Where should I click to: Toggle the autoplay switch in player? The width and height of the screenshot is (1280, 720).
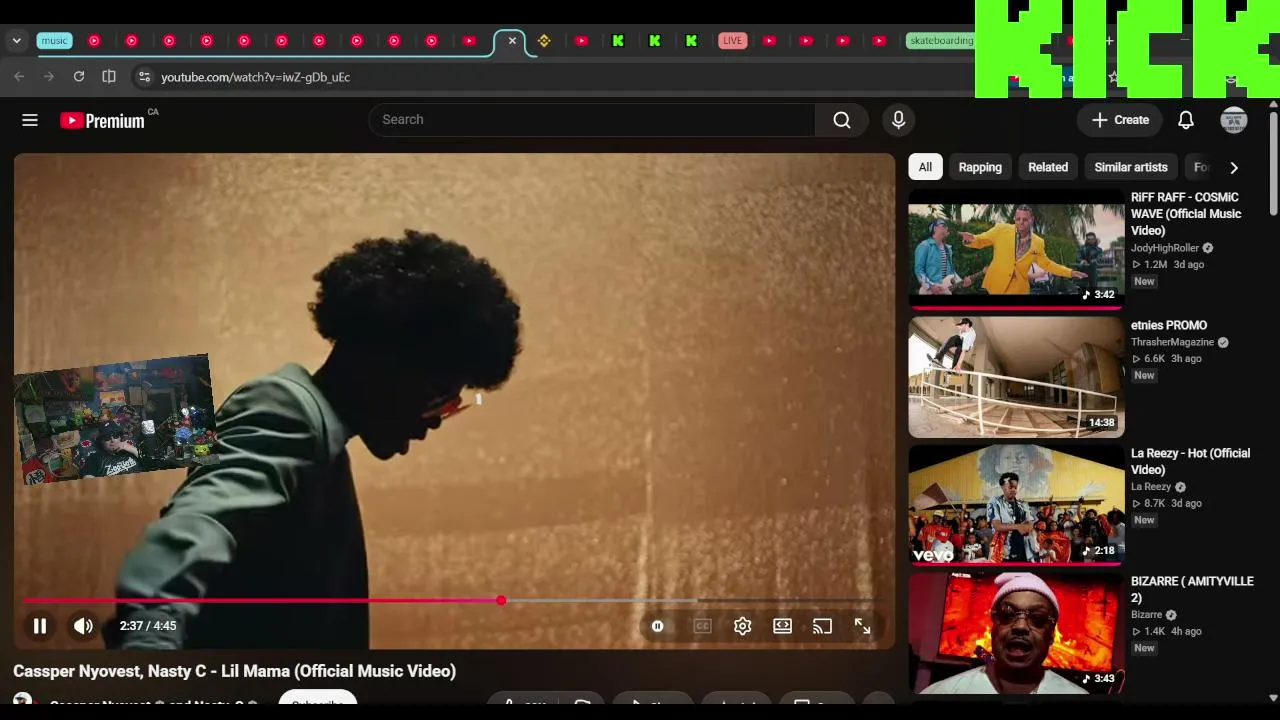tap(658, 626)
